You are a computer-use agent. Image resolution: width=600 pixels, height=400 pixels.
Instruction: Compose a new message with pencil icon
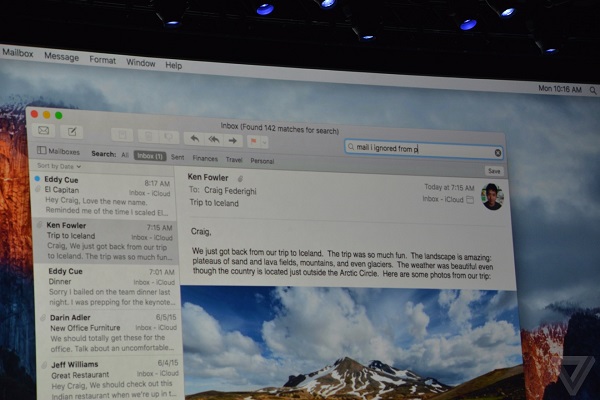71,131
